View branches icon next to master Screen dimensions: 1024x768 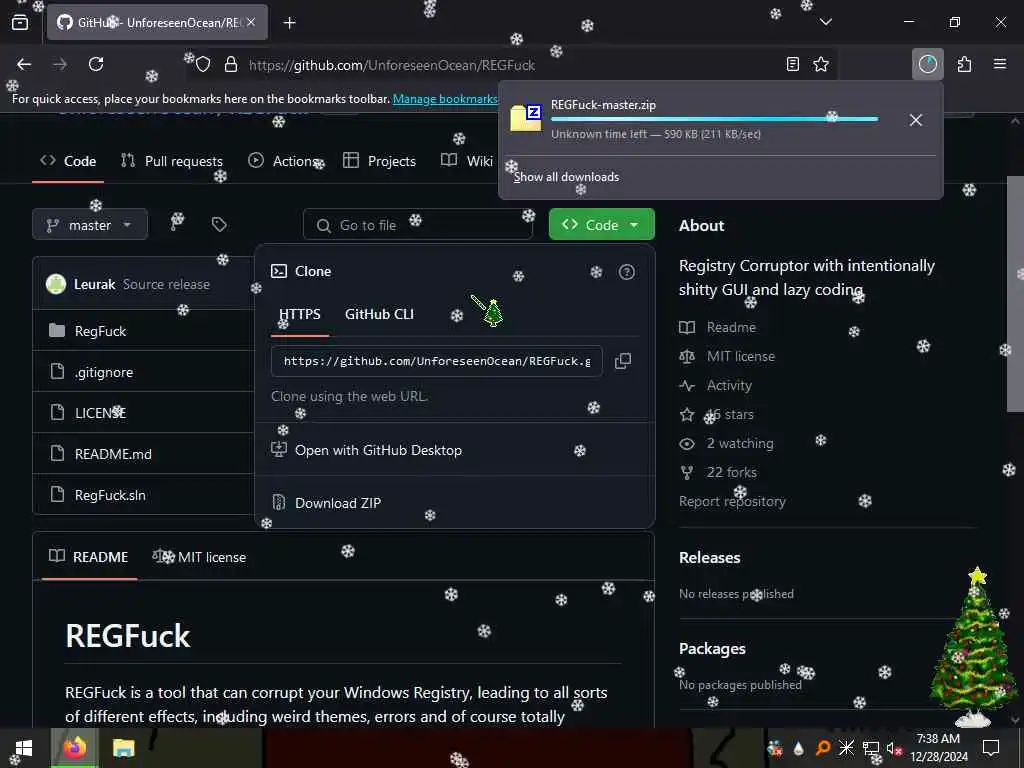tap(177, 224)
